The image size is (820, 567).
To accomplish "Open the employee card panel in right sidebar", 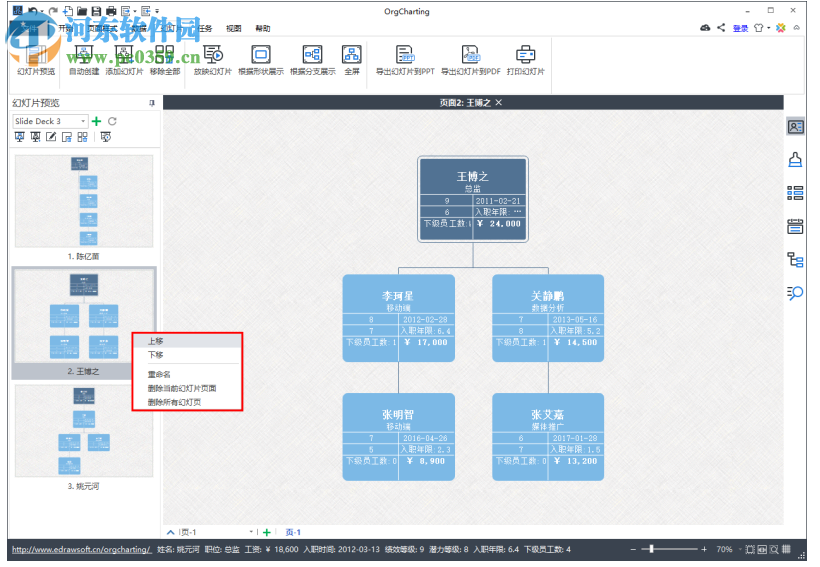I will (795, 127).
